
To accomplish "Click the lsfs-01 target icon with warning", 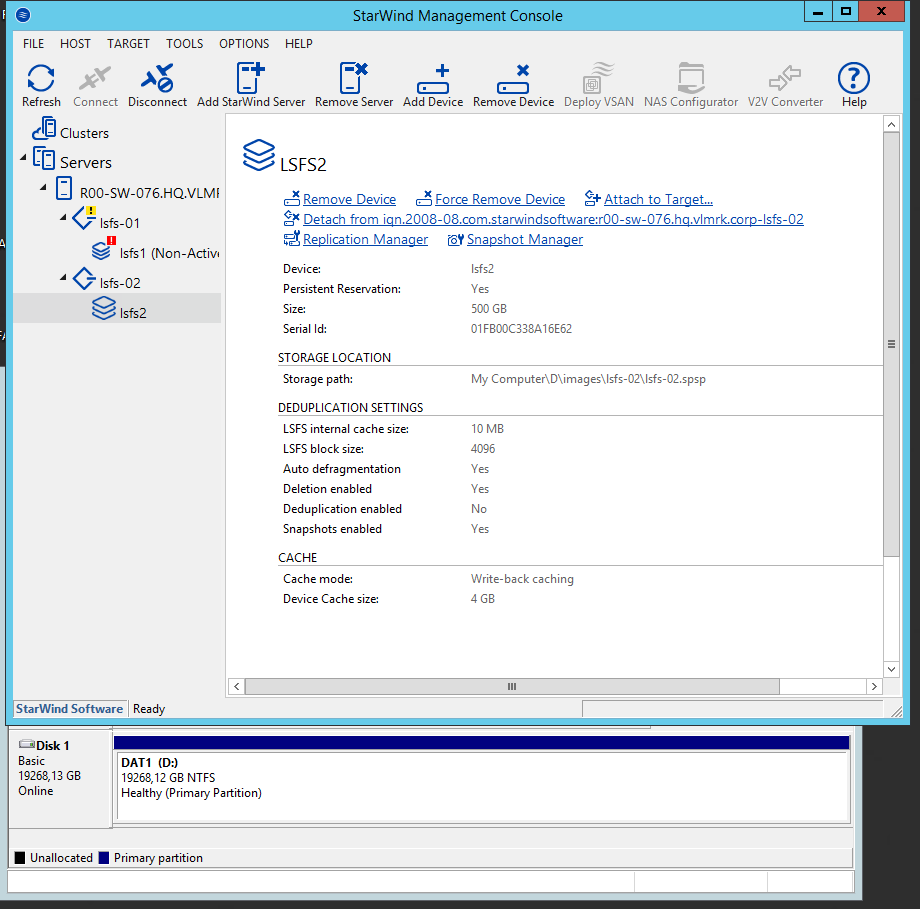I will (84, 218).
